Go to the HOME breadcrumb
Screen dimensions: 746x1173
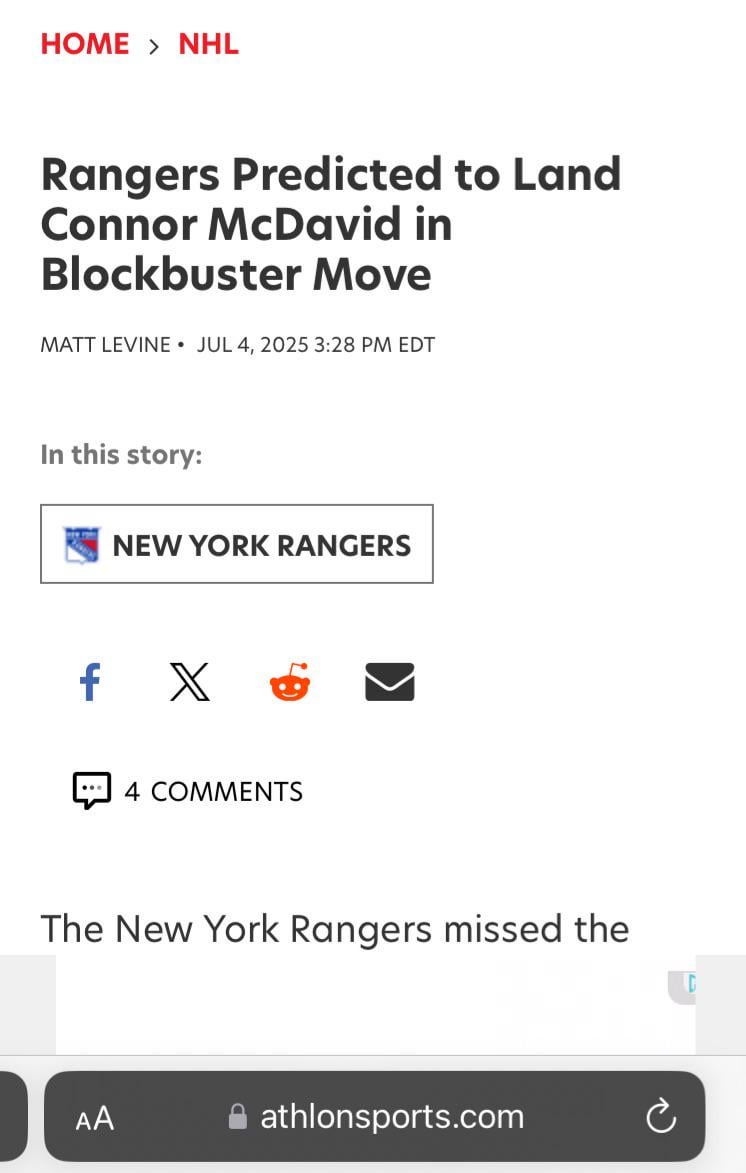pyautogui.click(x=85, y=44)
